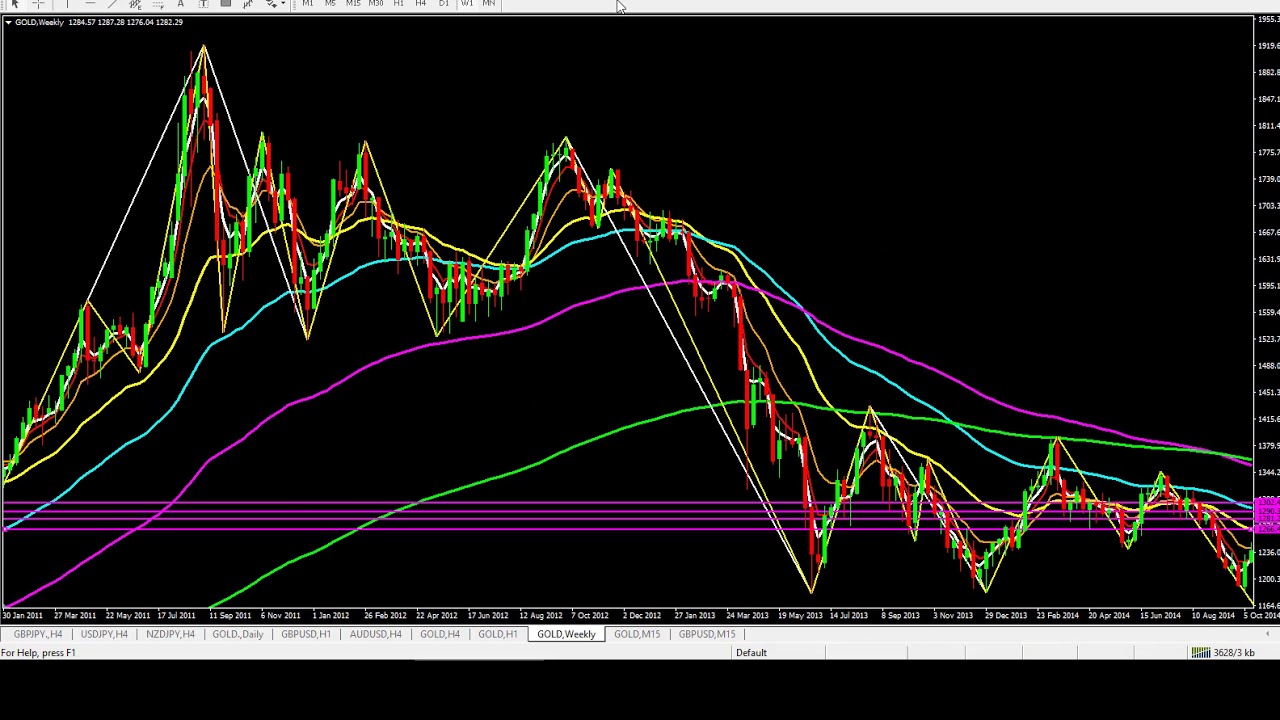Switch chart to MN monthly timeframe
The image size is (1280, 720).
click(489, 4)
